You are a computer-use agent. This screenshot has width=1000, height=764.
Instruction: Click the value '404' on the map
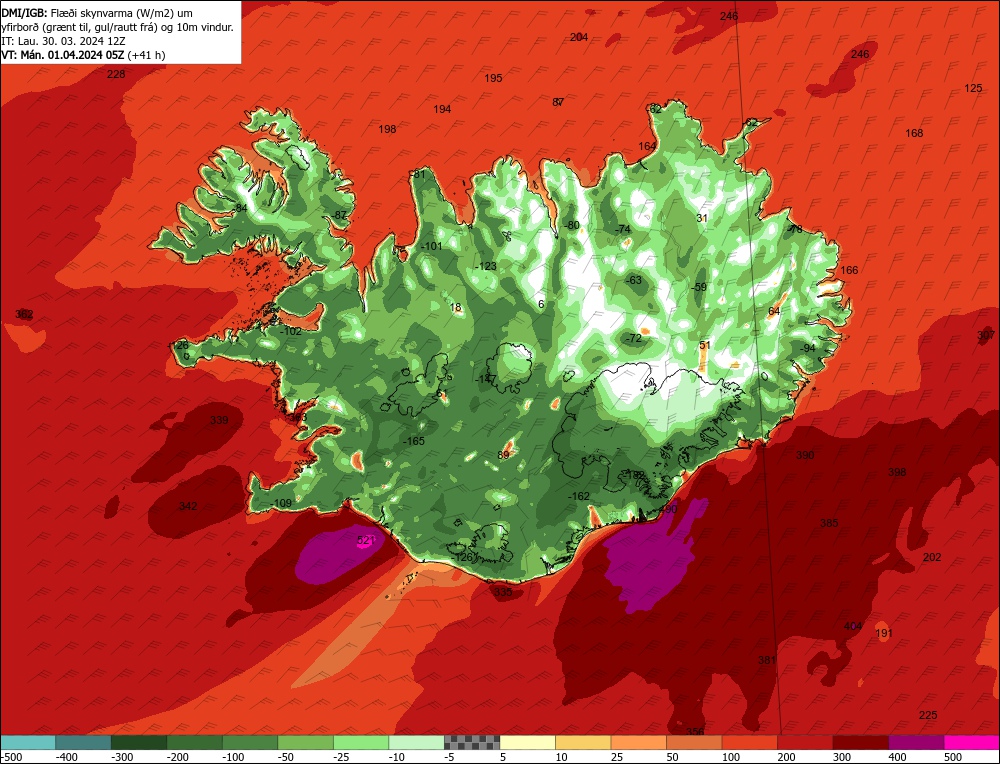click(x=853, y=626)
